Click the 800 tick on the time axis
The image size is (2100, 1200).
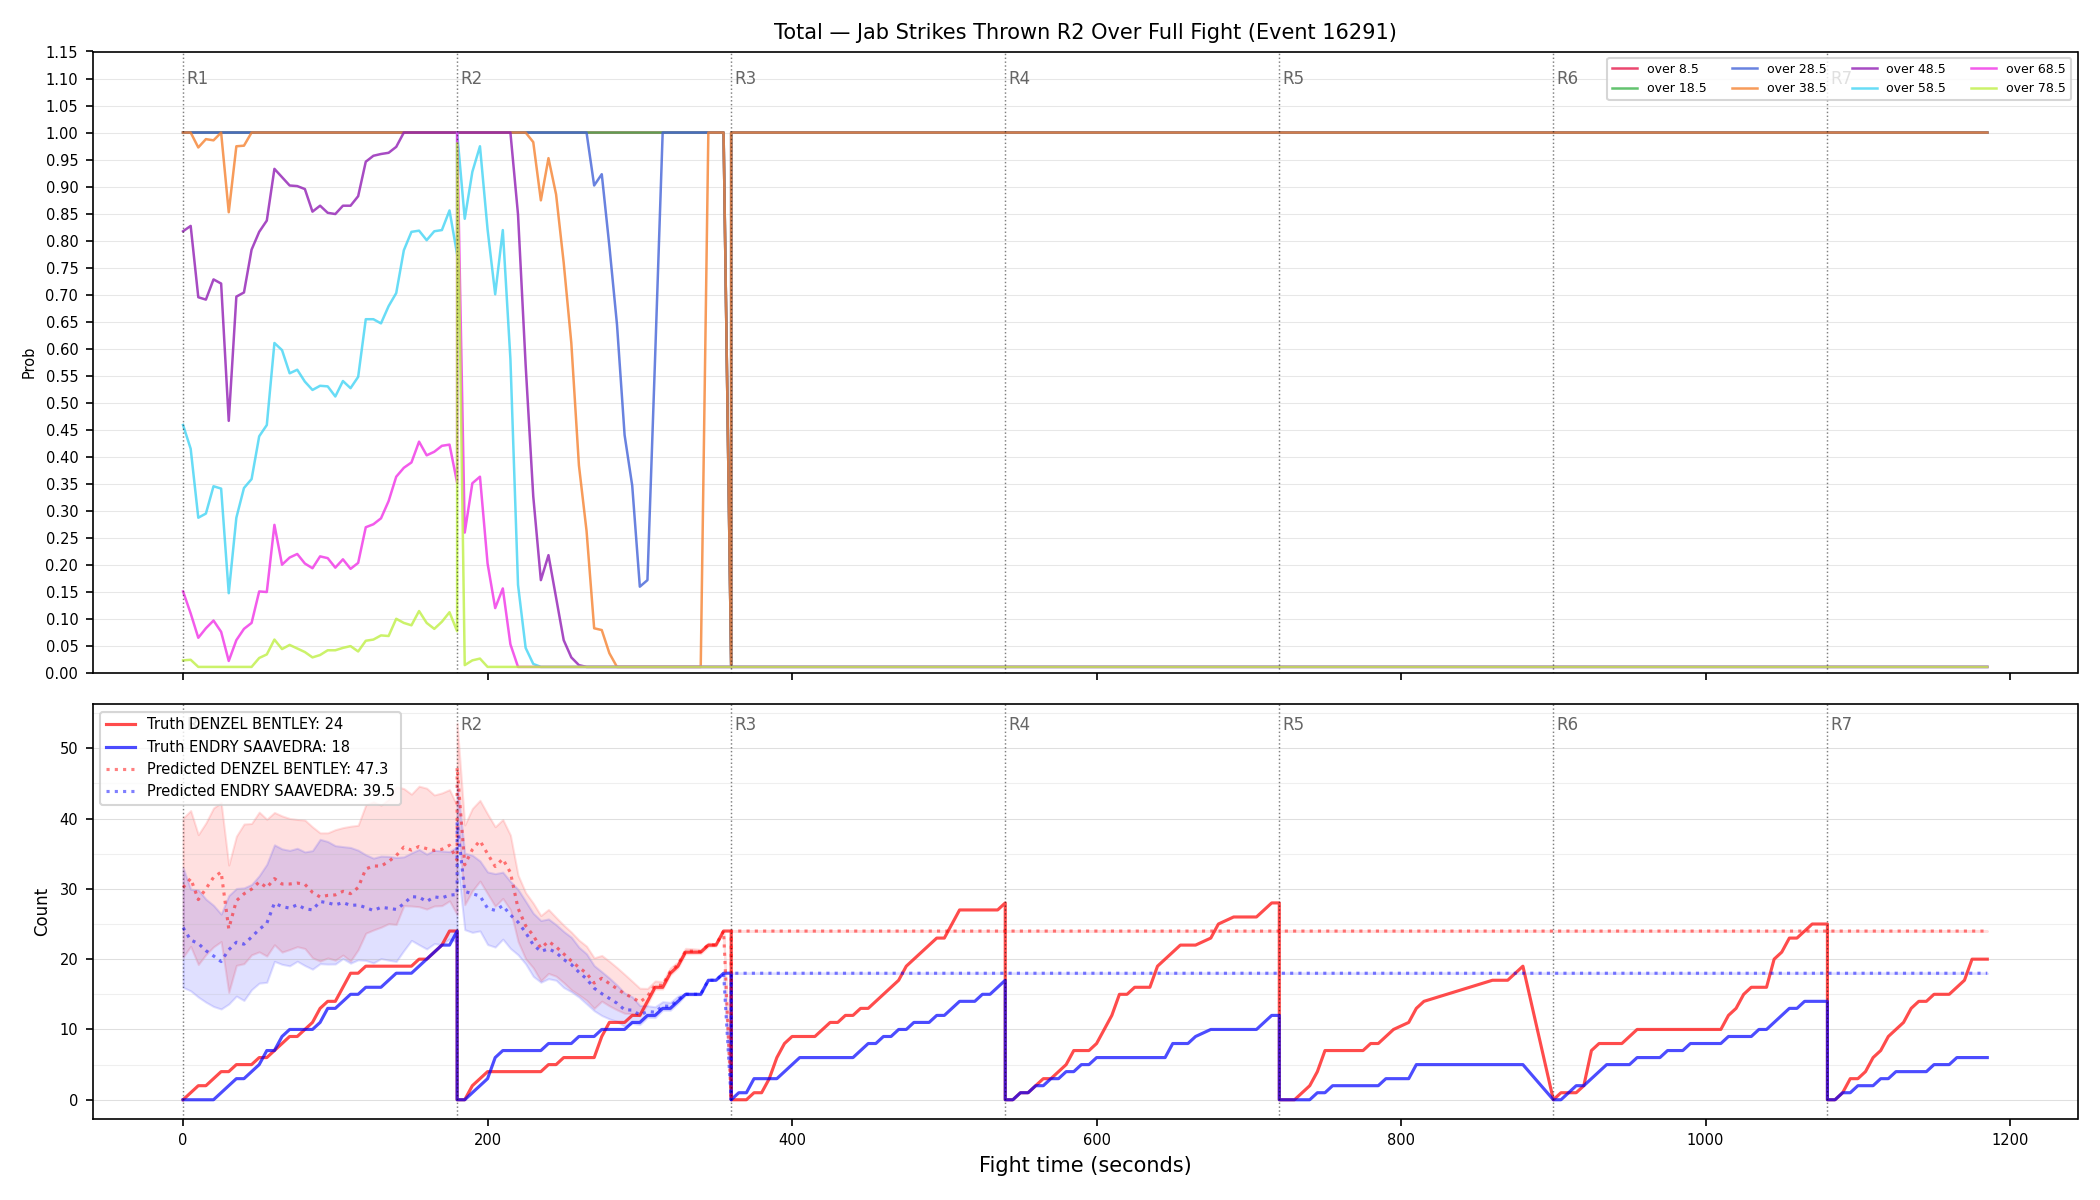coord(1401,1139)
